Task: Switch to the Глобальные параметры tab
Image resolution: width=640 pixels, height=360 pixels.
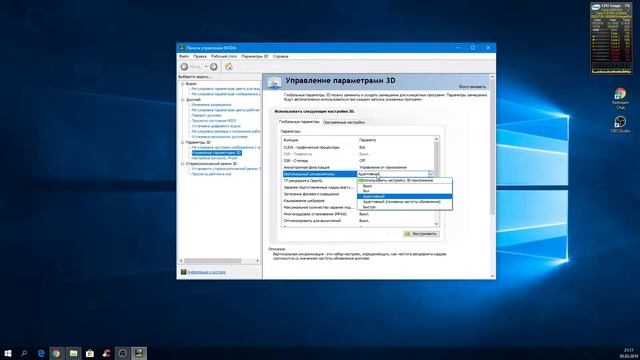Action: pos(299,122)
